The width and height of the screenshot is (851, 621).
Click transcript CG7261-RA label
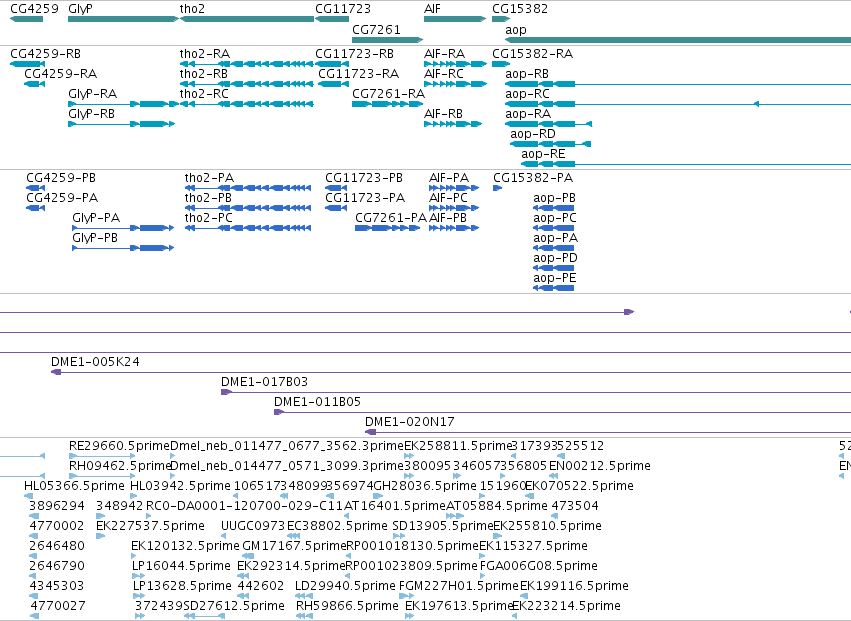[388, 94]
